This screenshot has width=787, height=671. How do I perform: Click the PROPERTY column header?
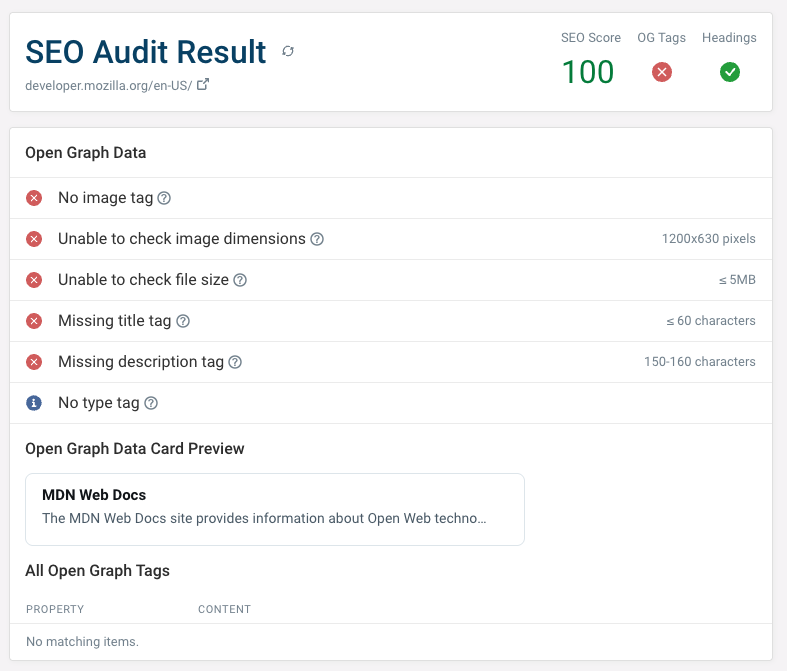tap(55, 609)
